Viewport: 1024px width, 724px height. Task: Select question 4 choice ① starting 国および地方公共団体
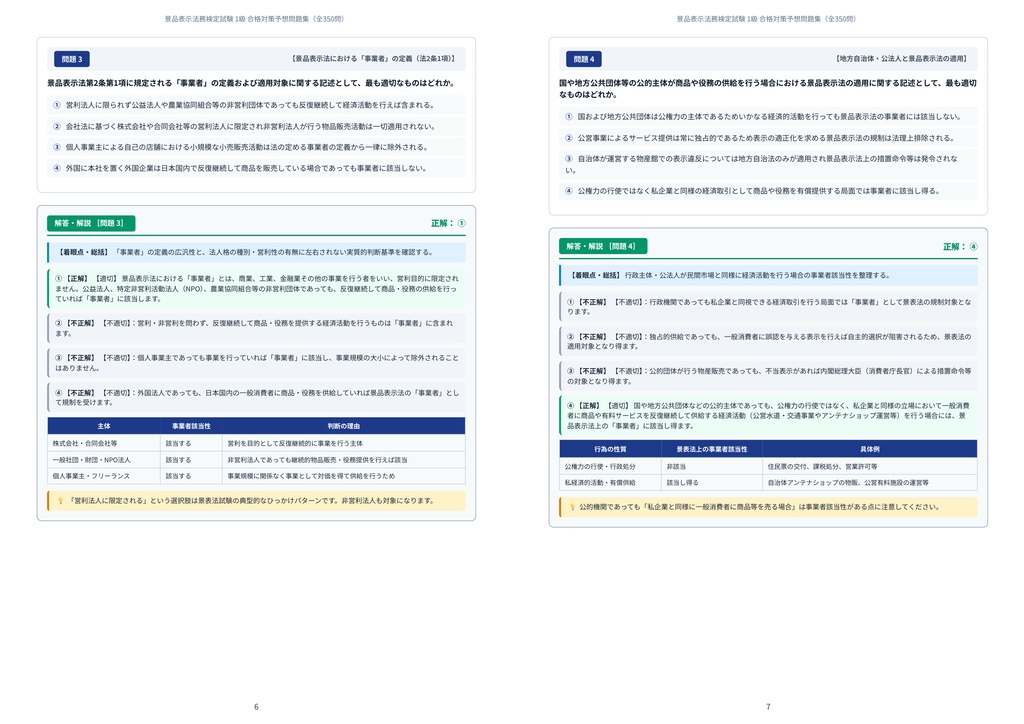pyautogui.click(x=768, y=116)
